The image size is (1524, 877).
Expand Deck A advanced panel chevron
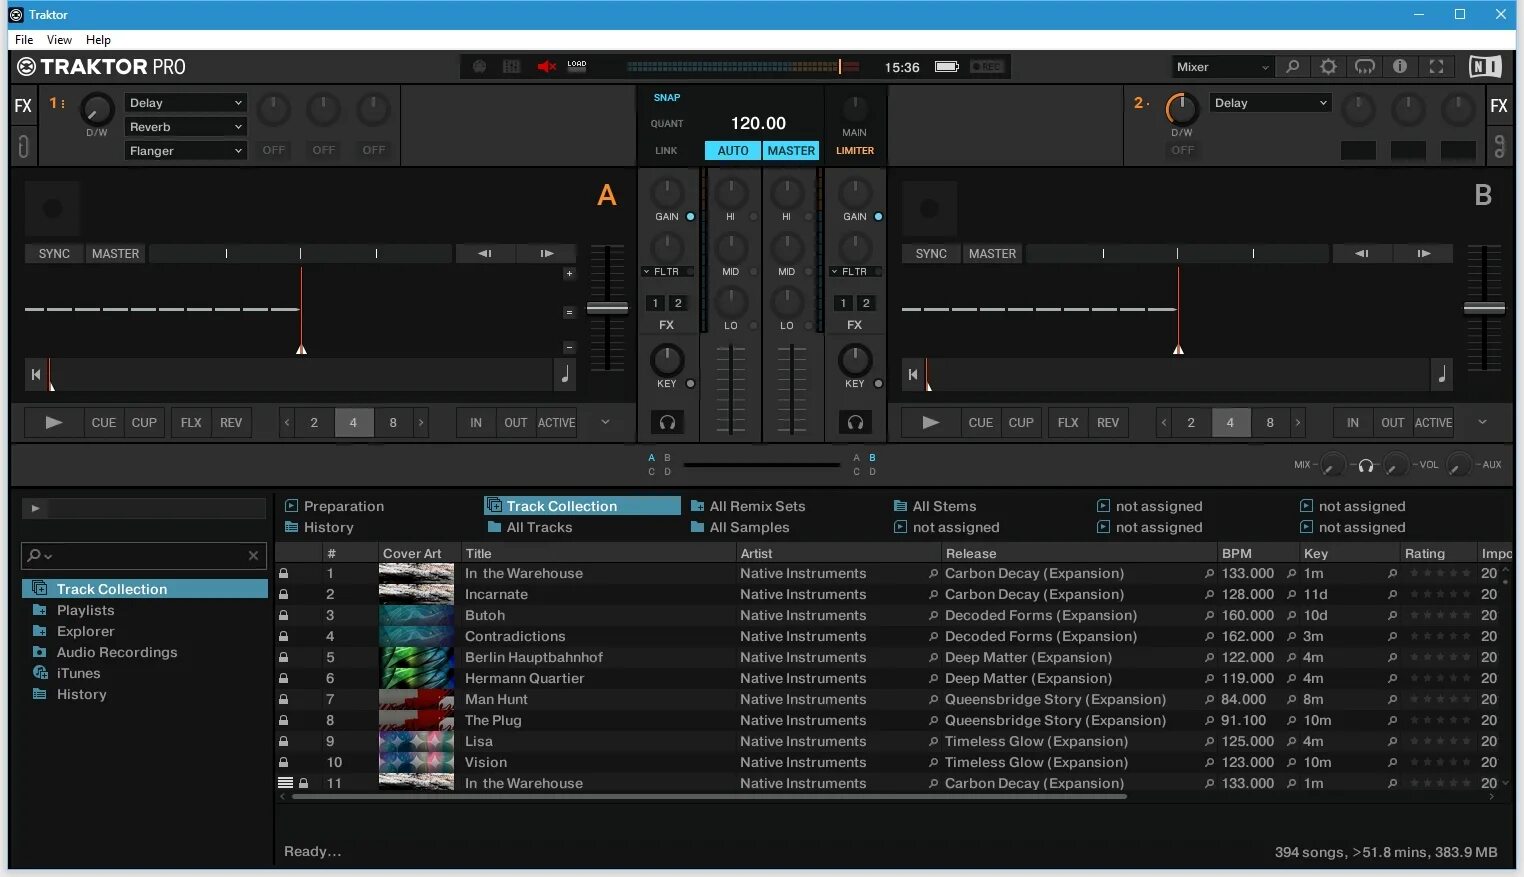tap(605, 422)
